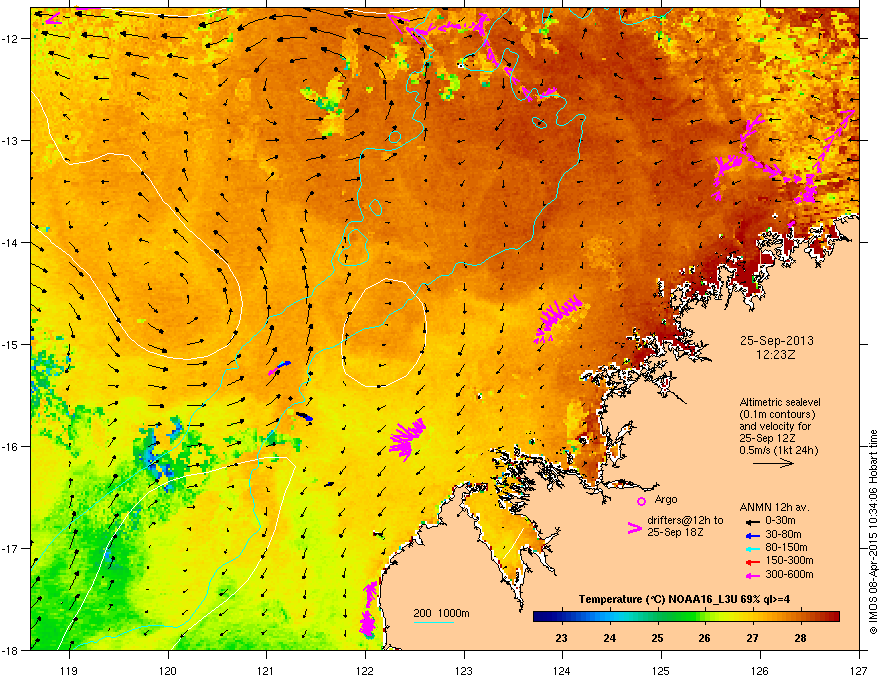Click the Altimetric sealevel text
The width and height of the screenshot is (880, 680).
780,402
